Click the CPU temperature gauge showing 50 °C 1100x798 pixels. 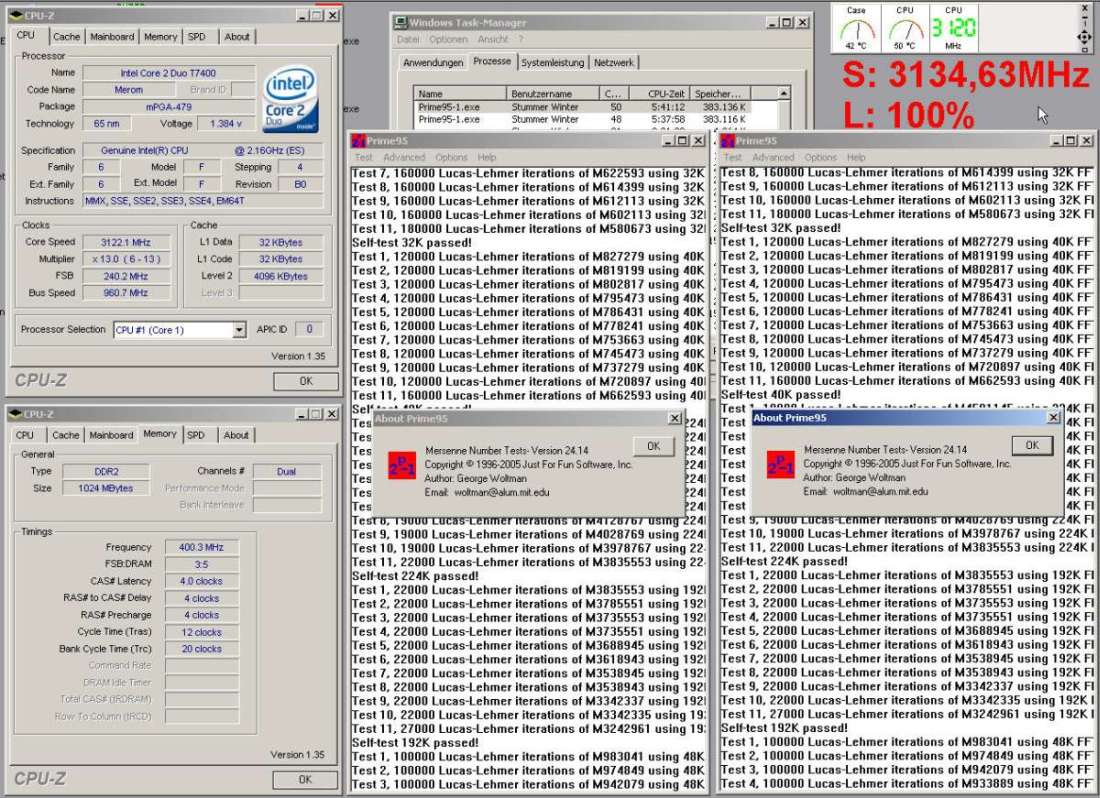tap(905, 29)
